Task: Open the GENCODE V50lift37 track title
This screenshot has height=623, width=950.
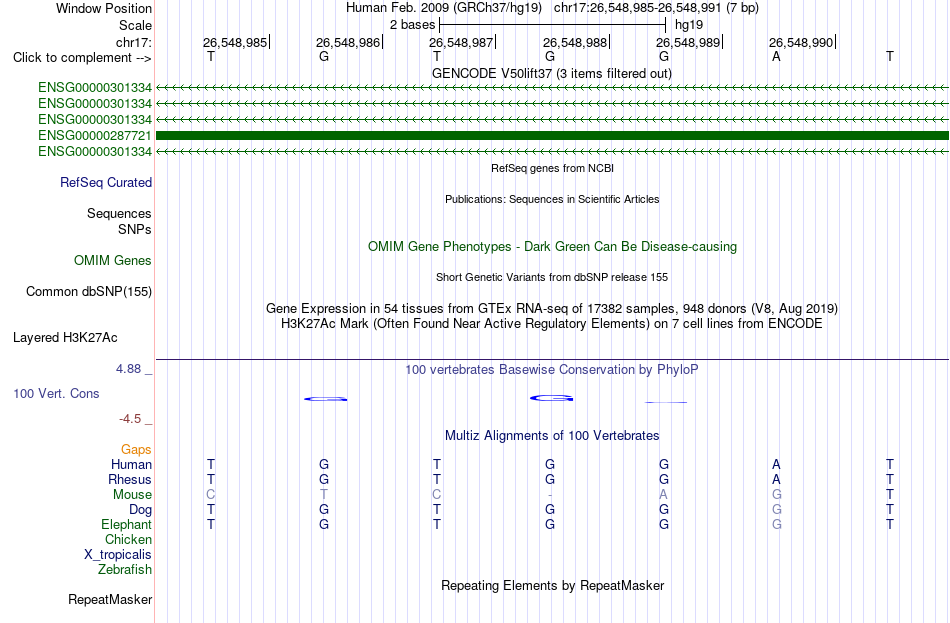Action: coord(551,73)
